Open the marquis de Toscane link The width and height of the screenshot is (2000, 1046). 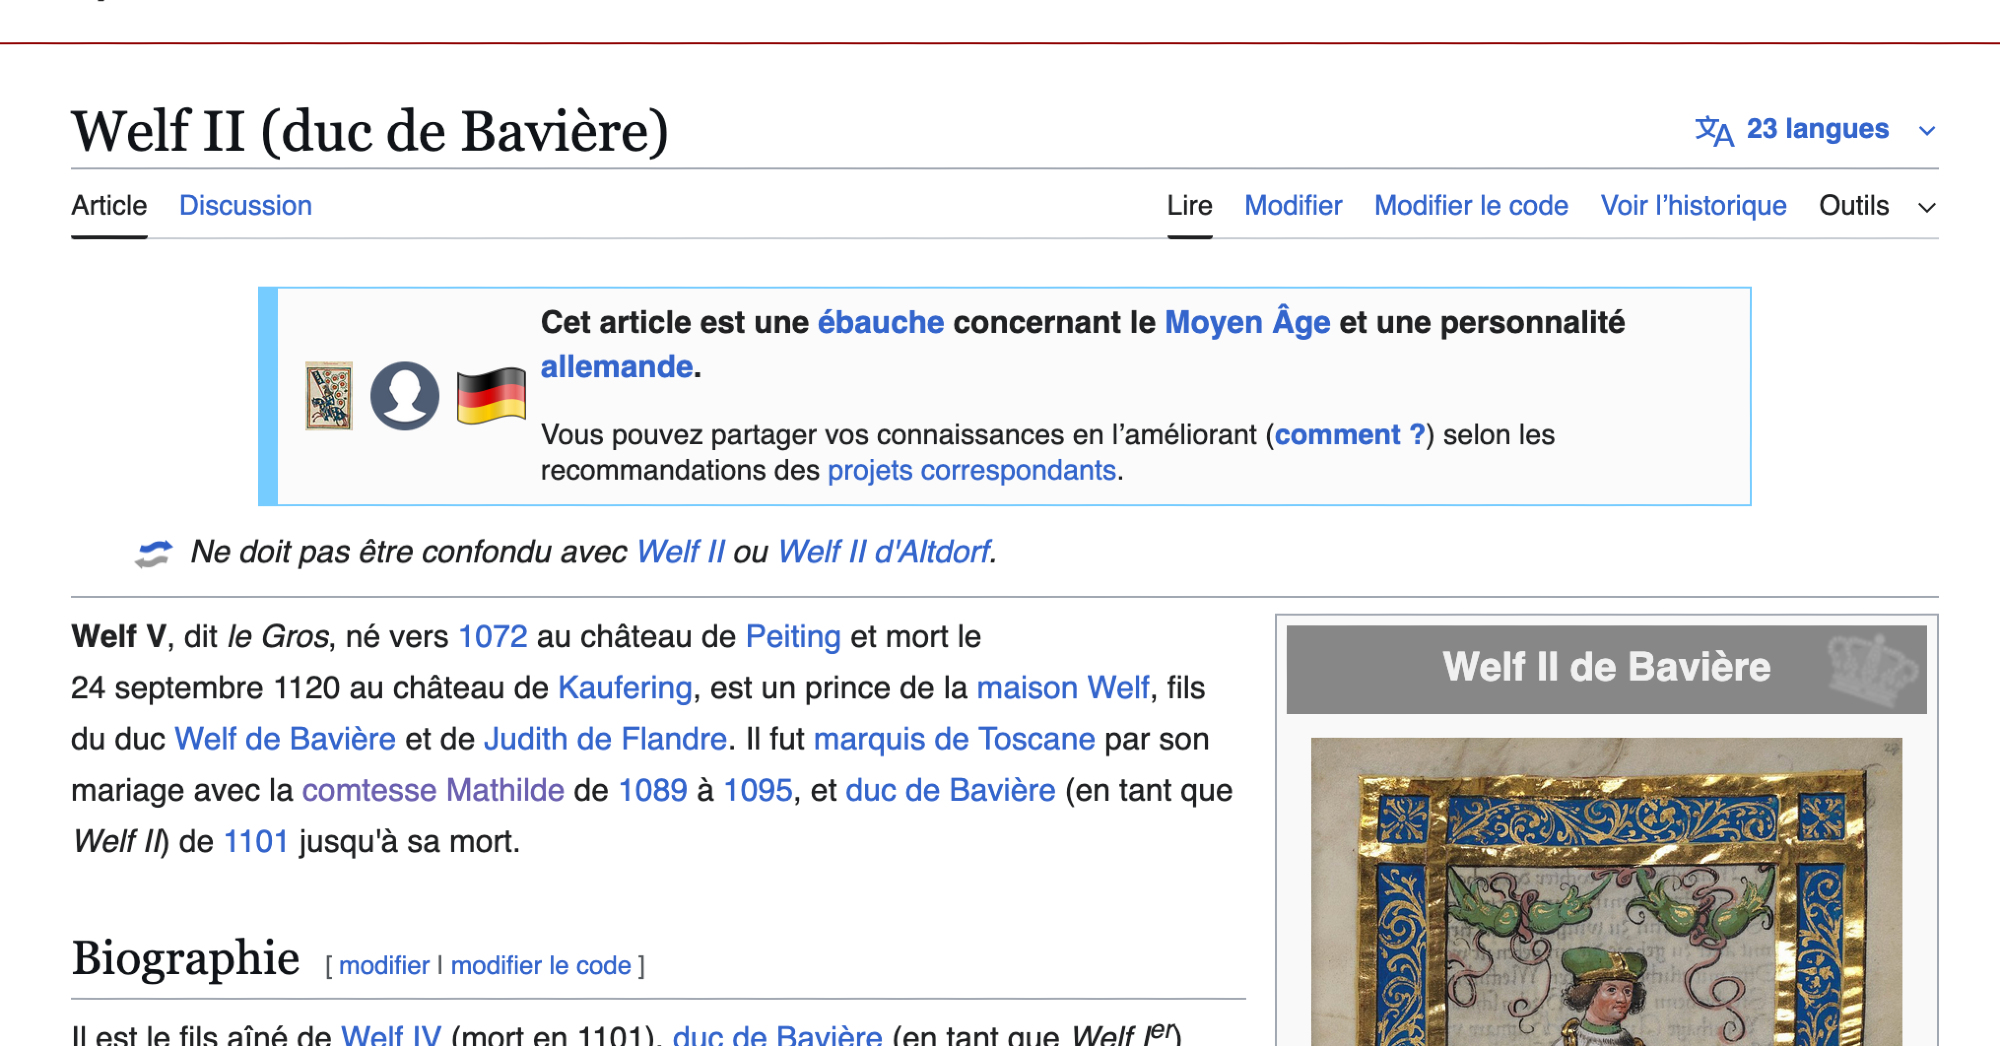(x=954, y=739)
